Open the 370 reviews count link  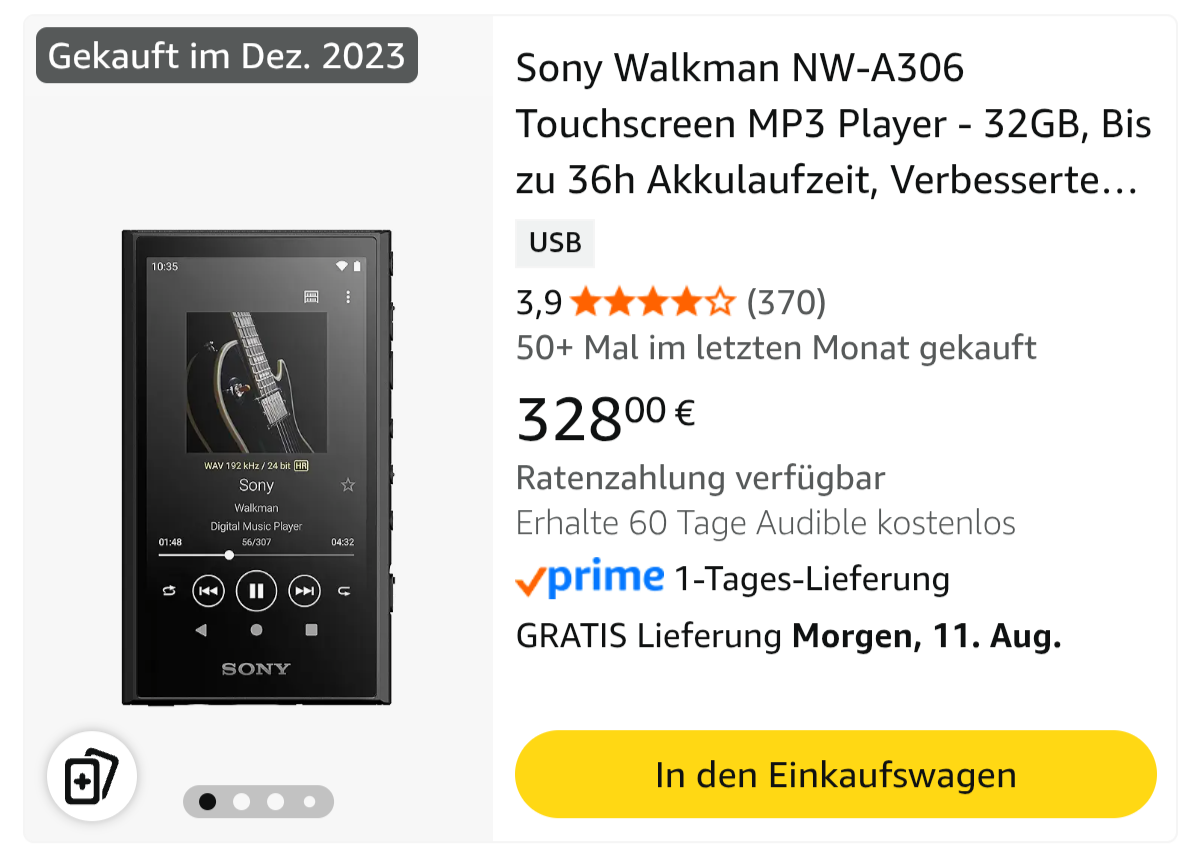tap(786, 301)
